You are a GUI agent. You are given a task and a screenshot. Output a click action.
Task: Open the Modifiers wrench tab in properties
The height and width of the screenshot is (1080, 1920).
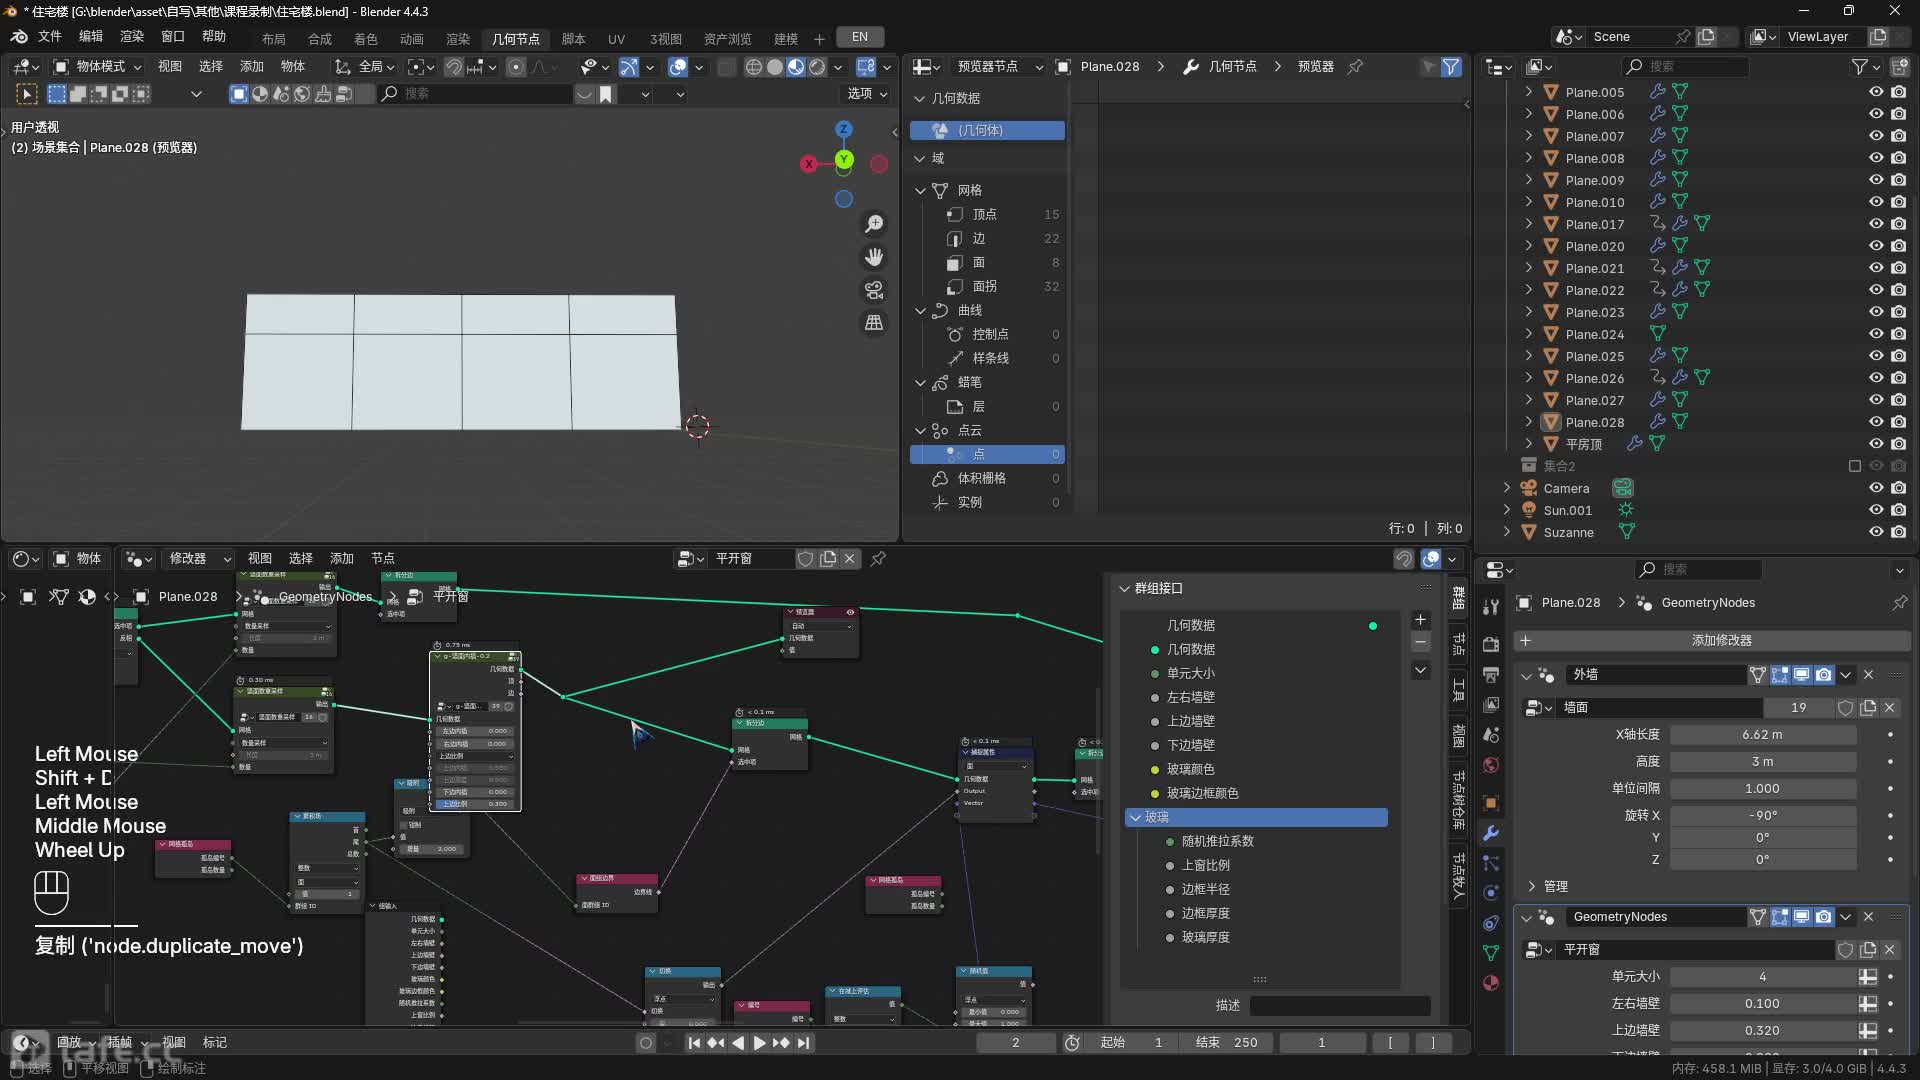pyautogui.click(x=1491, y=833)
